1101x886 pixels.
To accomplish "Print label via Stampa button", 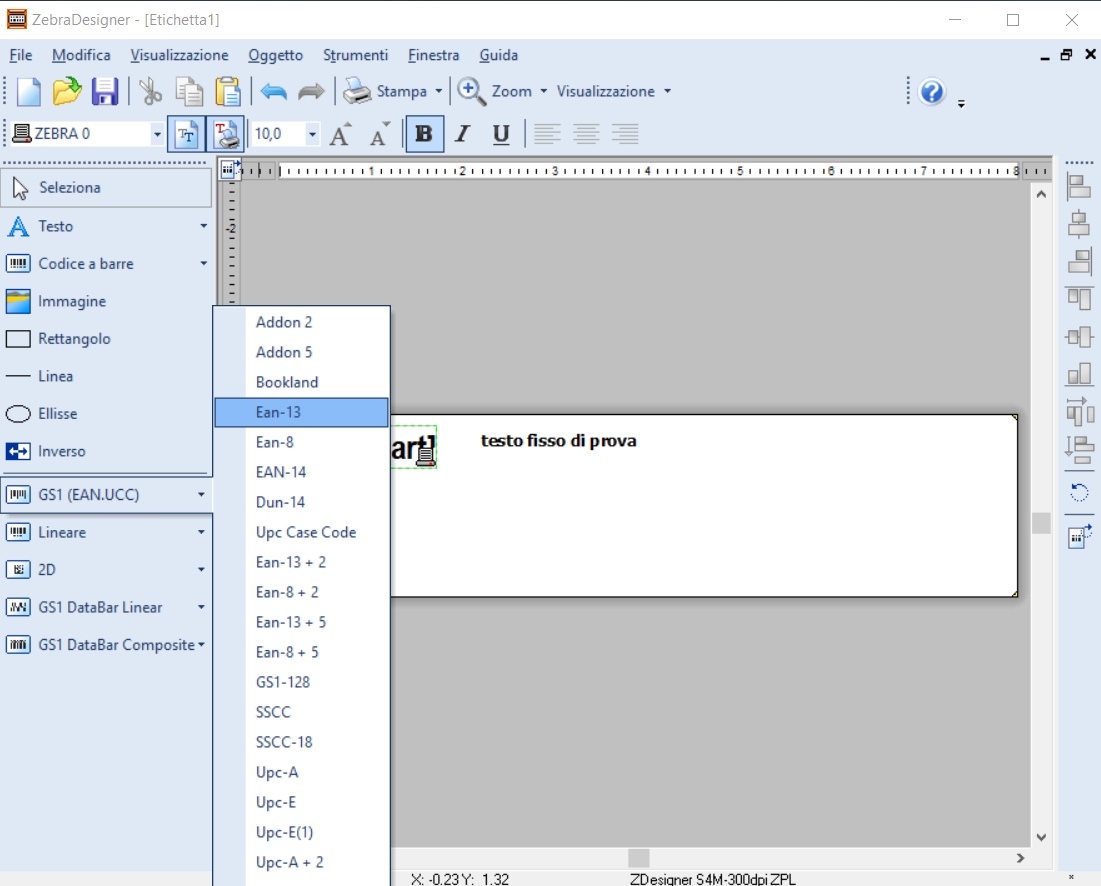I will click(385, 91).
